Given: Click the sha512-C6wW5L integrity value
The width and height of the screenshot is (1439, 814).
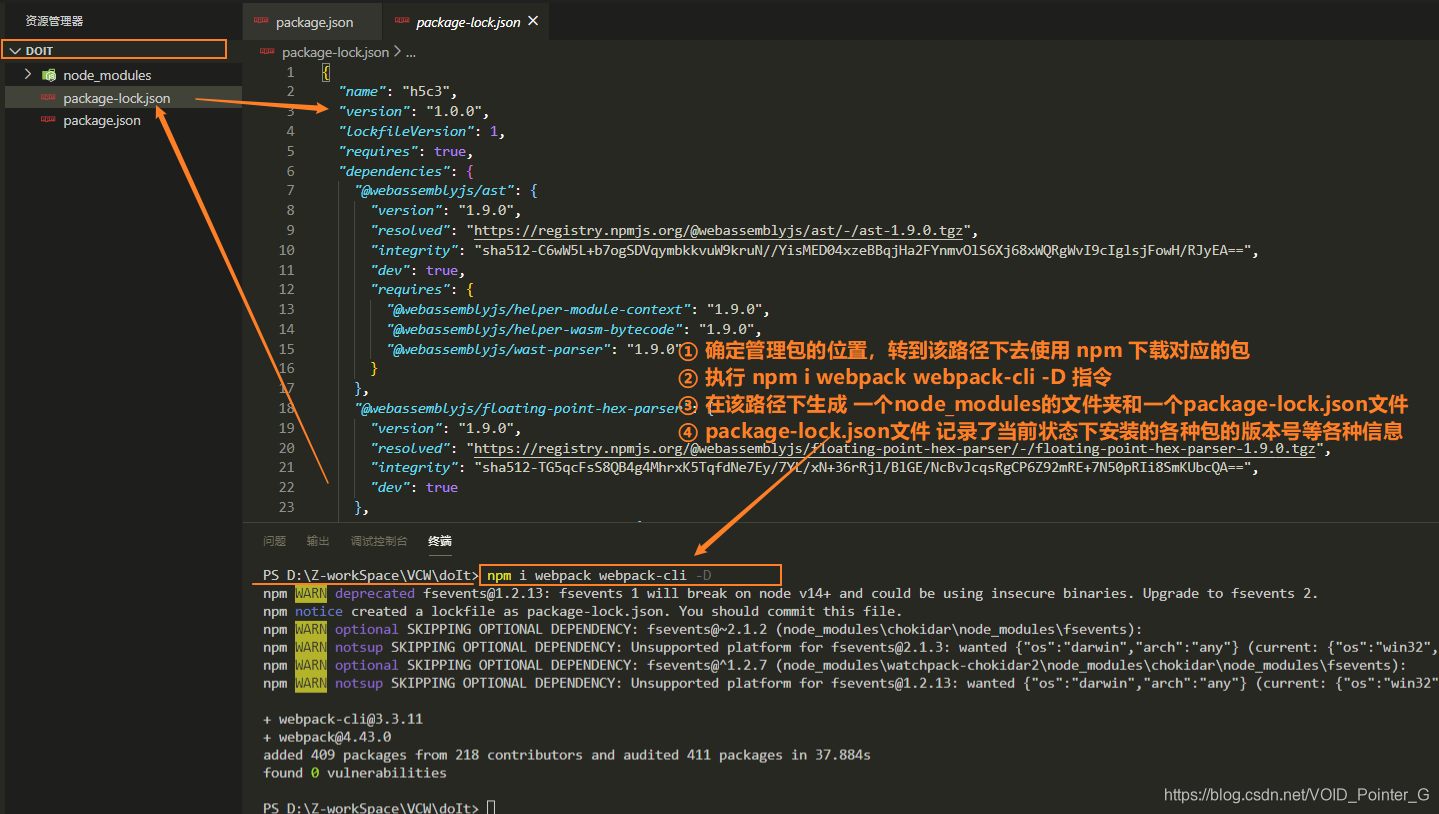Looking at the screenshot, I should coord(865,250).
